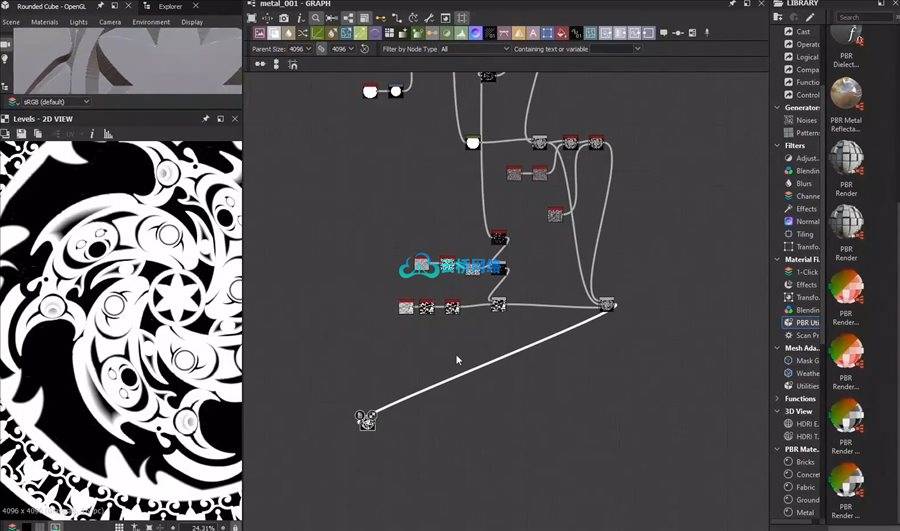Image resolution: width=900 pixels, height=531 pixels.
Task: Click the camera screenshot icon in graph toolbar
Action: tap(284, 18)
